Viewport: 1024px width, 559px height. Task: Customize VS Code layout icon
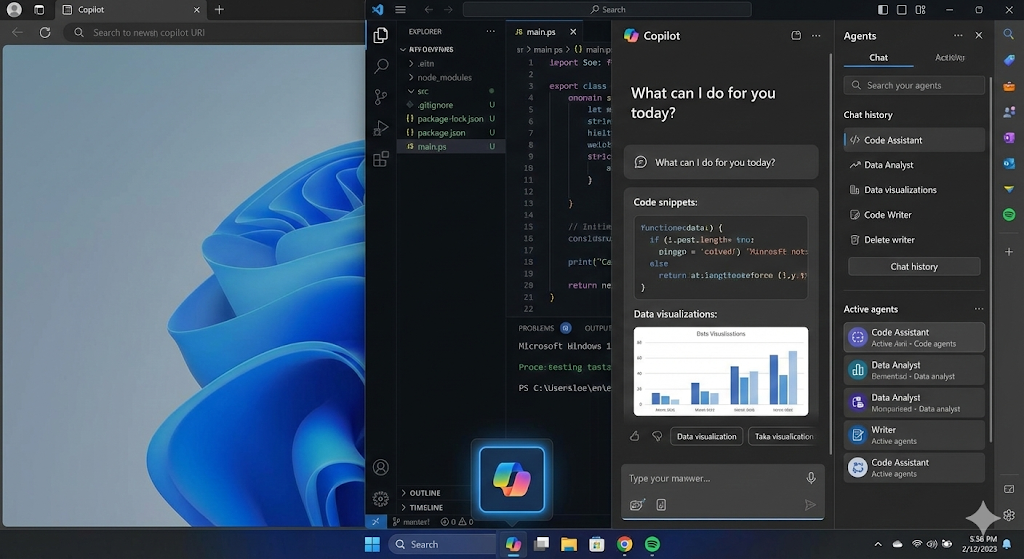pos(920,10)
